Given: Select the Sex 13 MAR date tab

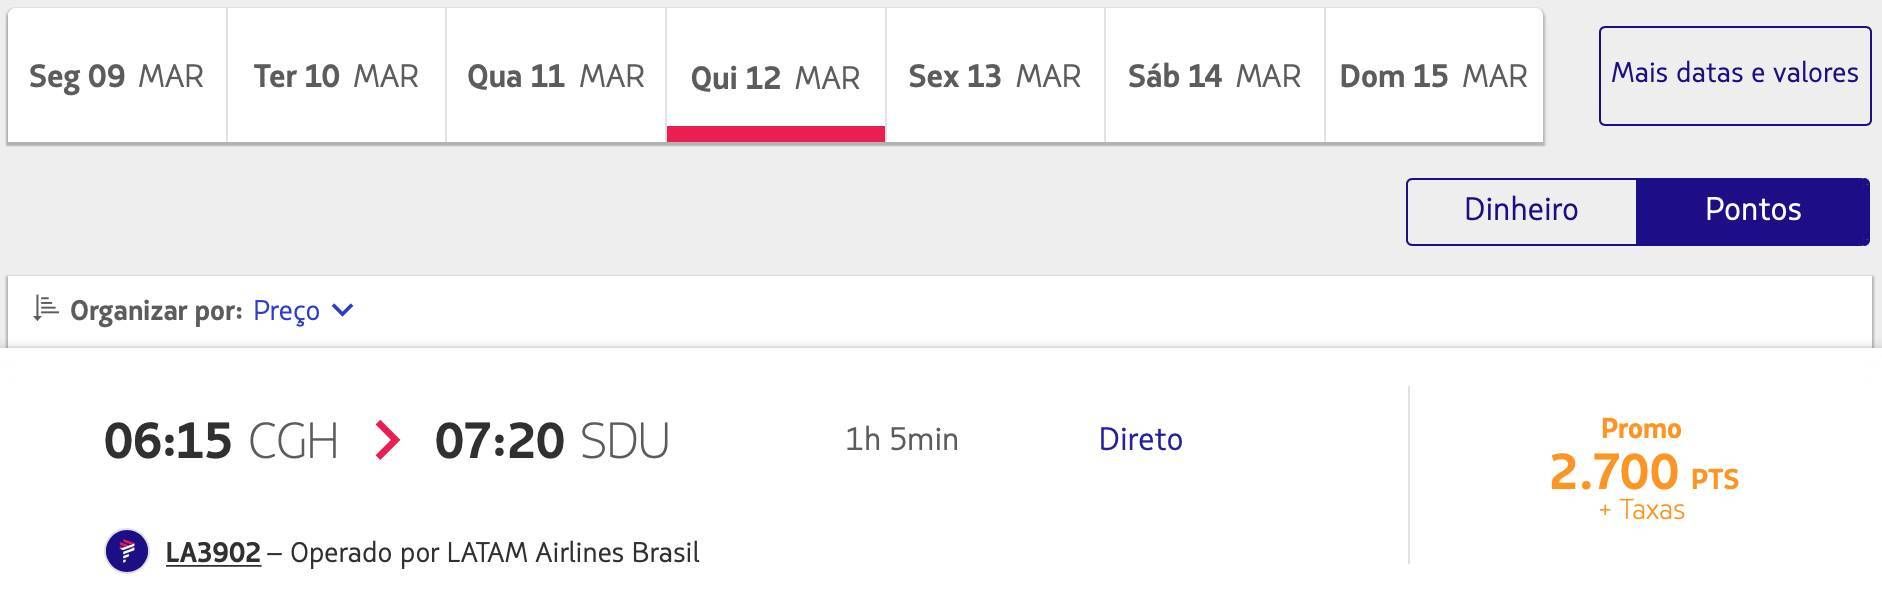Looking at the screenshot, I should coord(995,76).
